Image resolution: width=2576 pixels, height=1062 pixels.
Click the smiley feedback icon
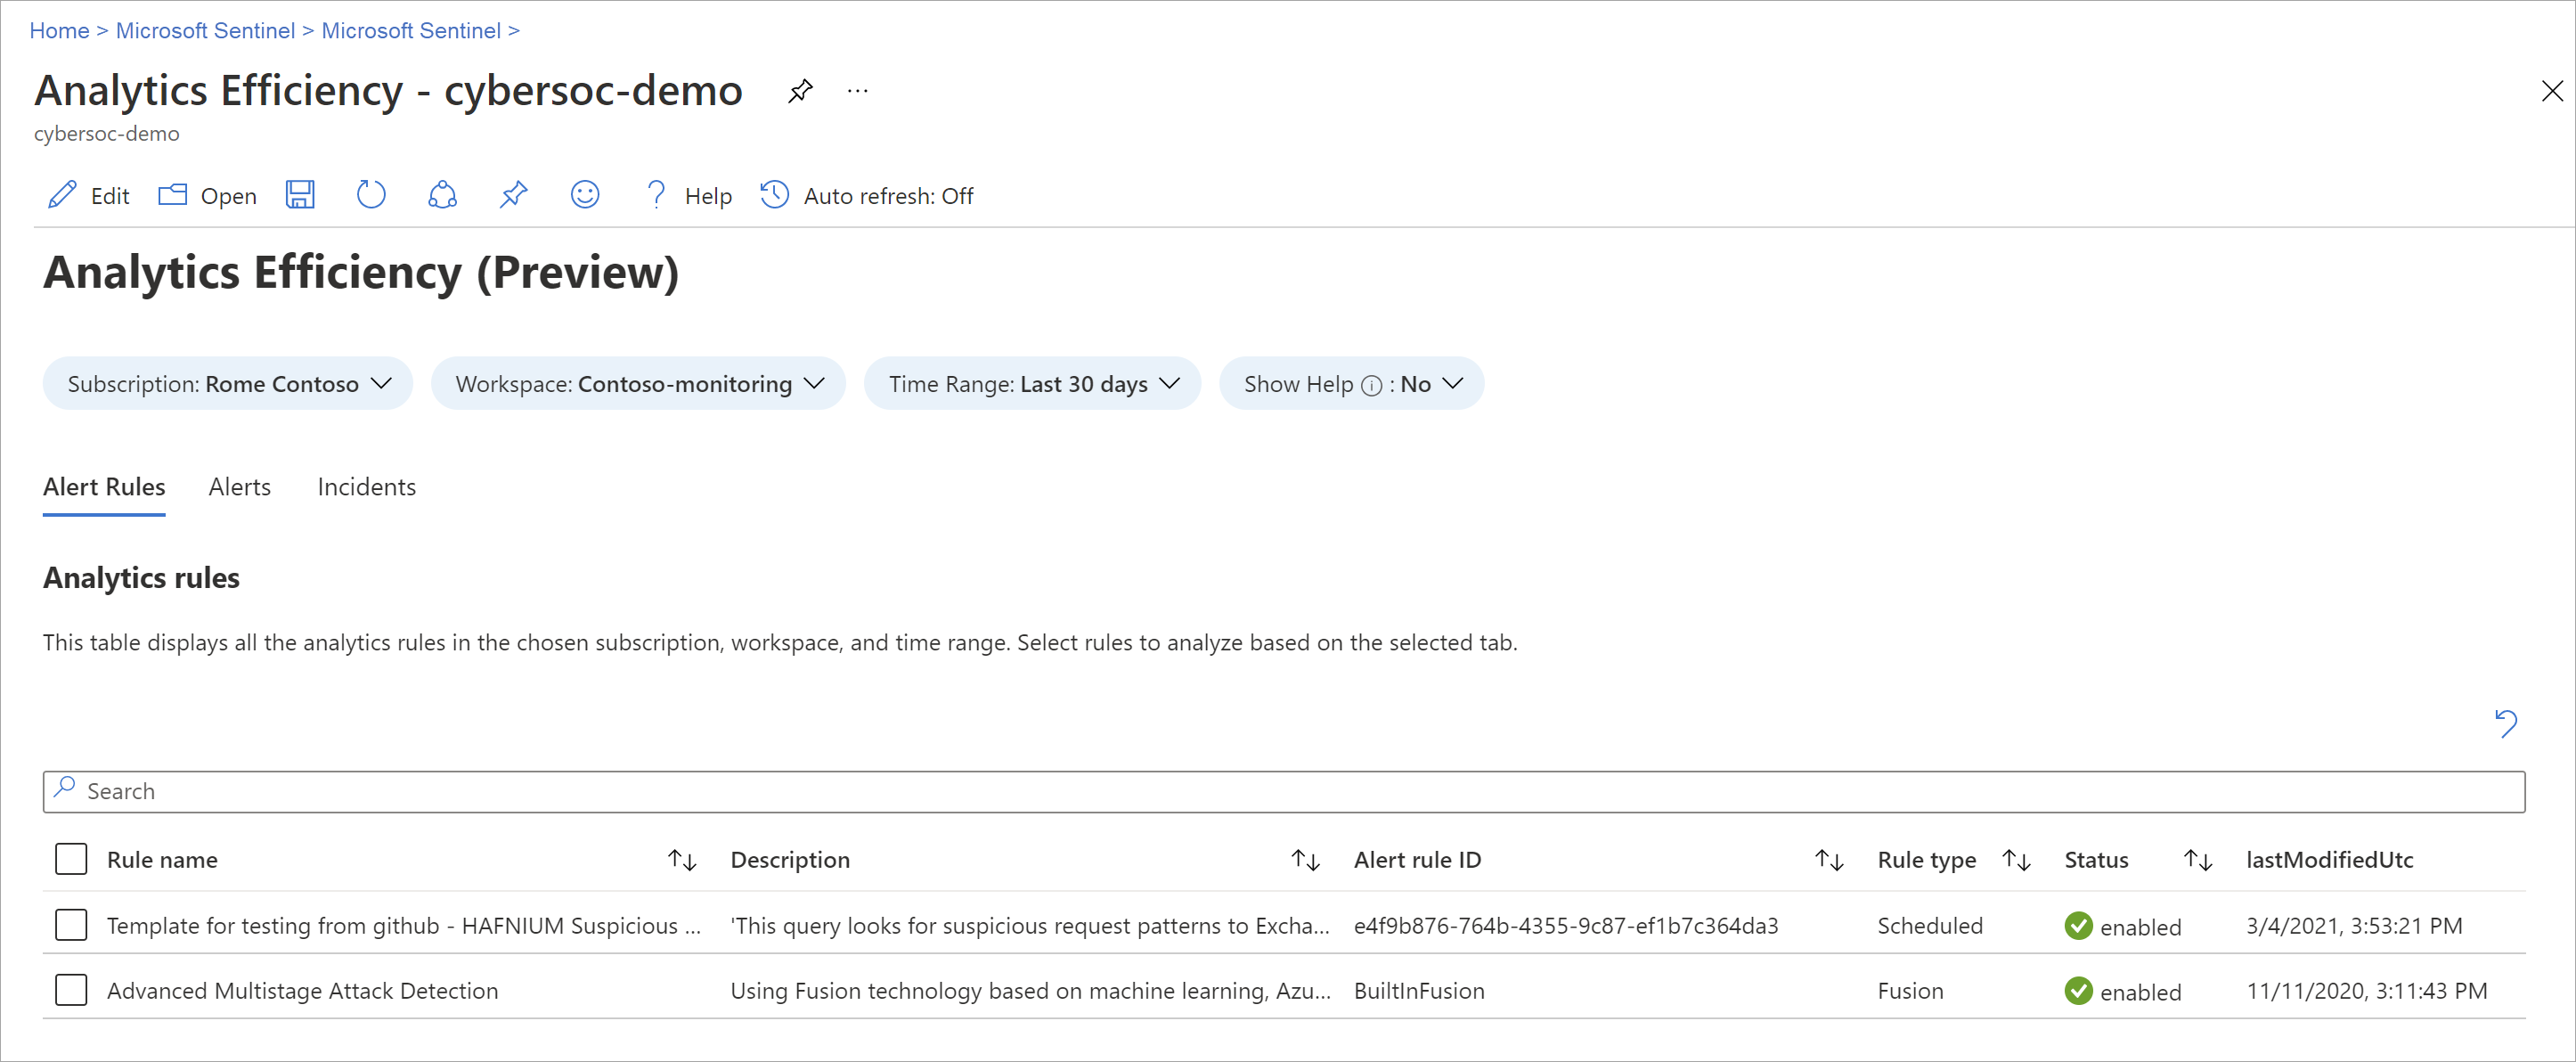click(584, 195)
